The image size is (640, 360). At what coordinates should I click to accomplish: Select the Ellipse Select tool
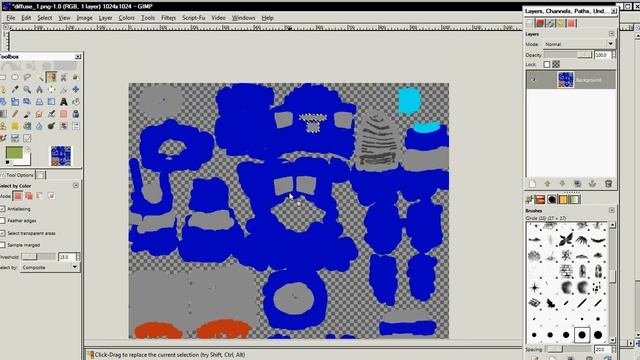(15, 77)
